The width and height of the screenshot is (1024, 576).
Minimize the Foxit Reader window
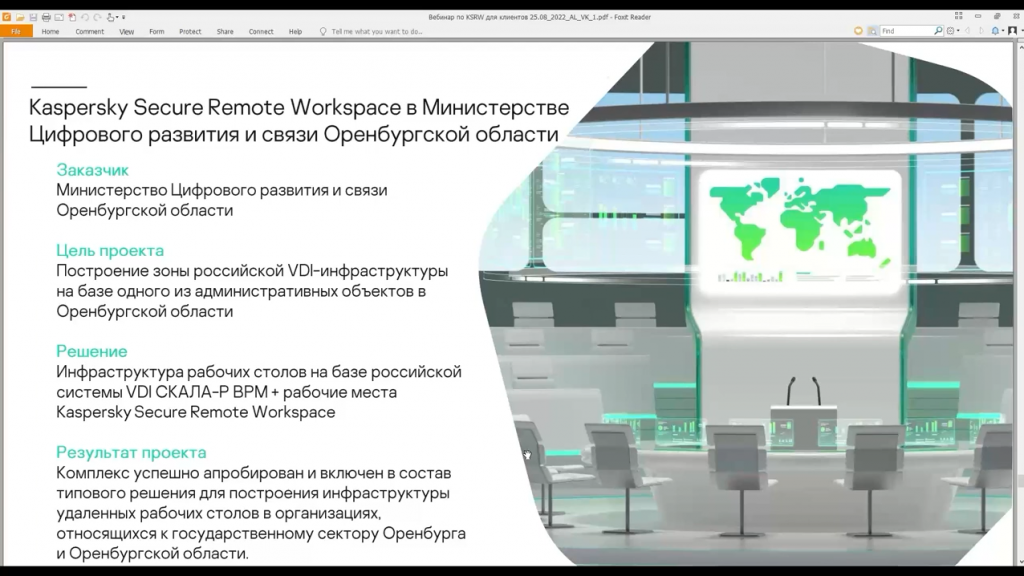coord(978,16)
